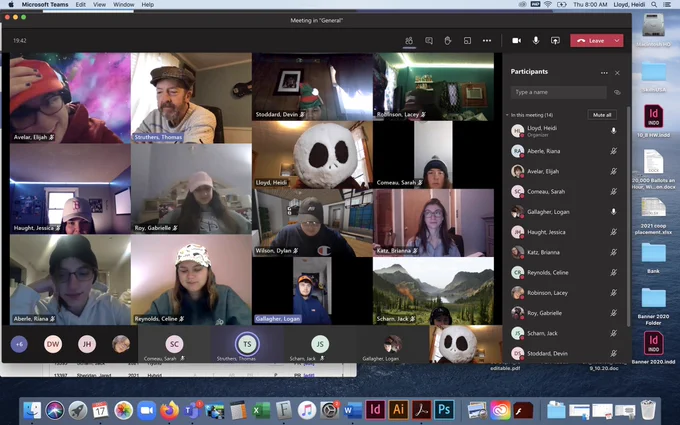
Task: Click the Mute all button
Action: [602, 115]
